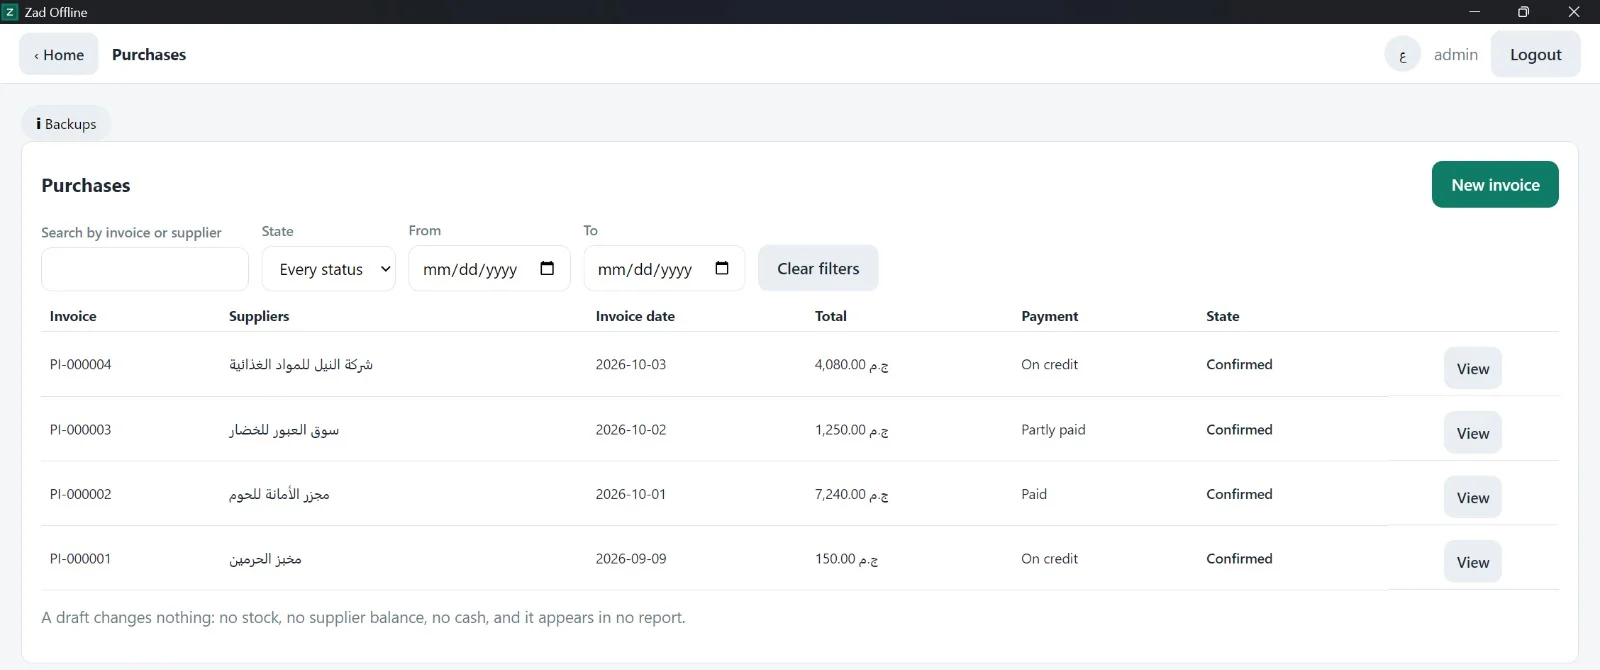Click the Zad Offline app icon
Screen dimensions: 1600x670
click(x=10, y=12)
